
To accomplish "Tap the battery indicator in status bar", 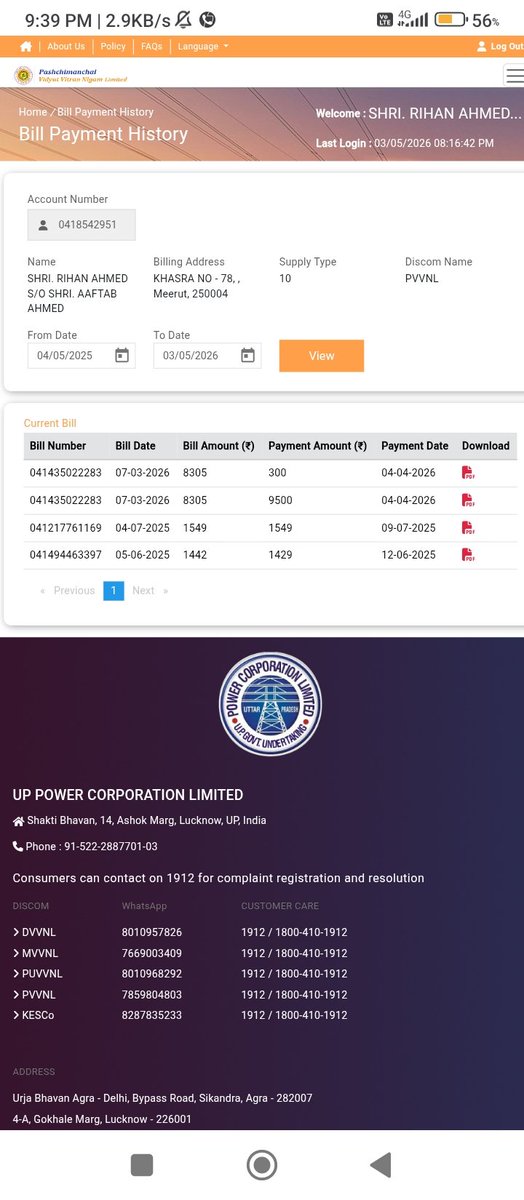I will pos(449,19).
